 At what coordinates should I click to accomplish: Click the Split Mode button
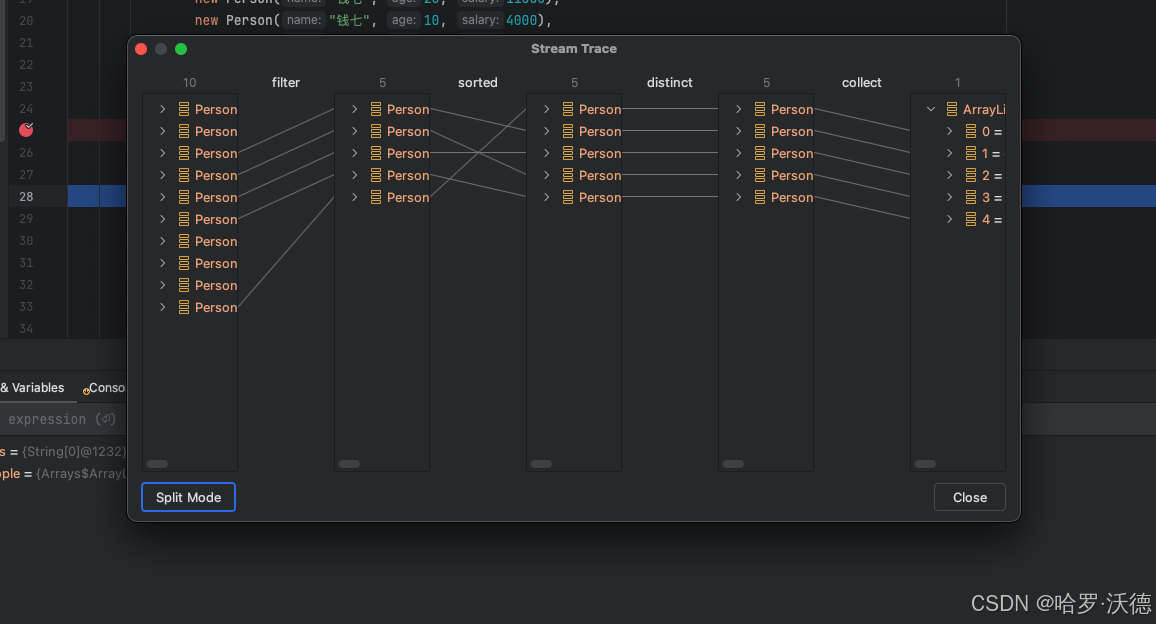pyautogui.click(x=188, y=497)
